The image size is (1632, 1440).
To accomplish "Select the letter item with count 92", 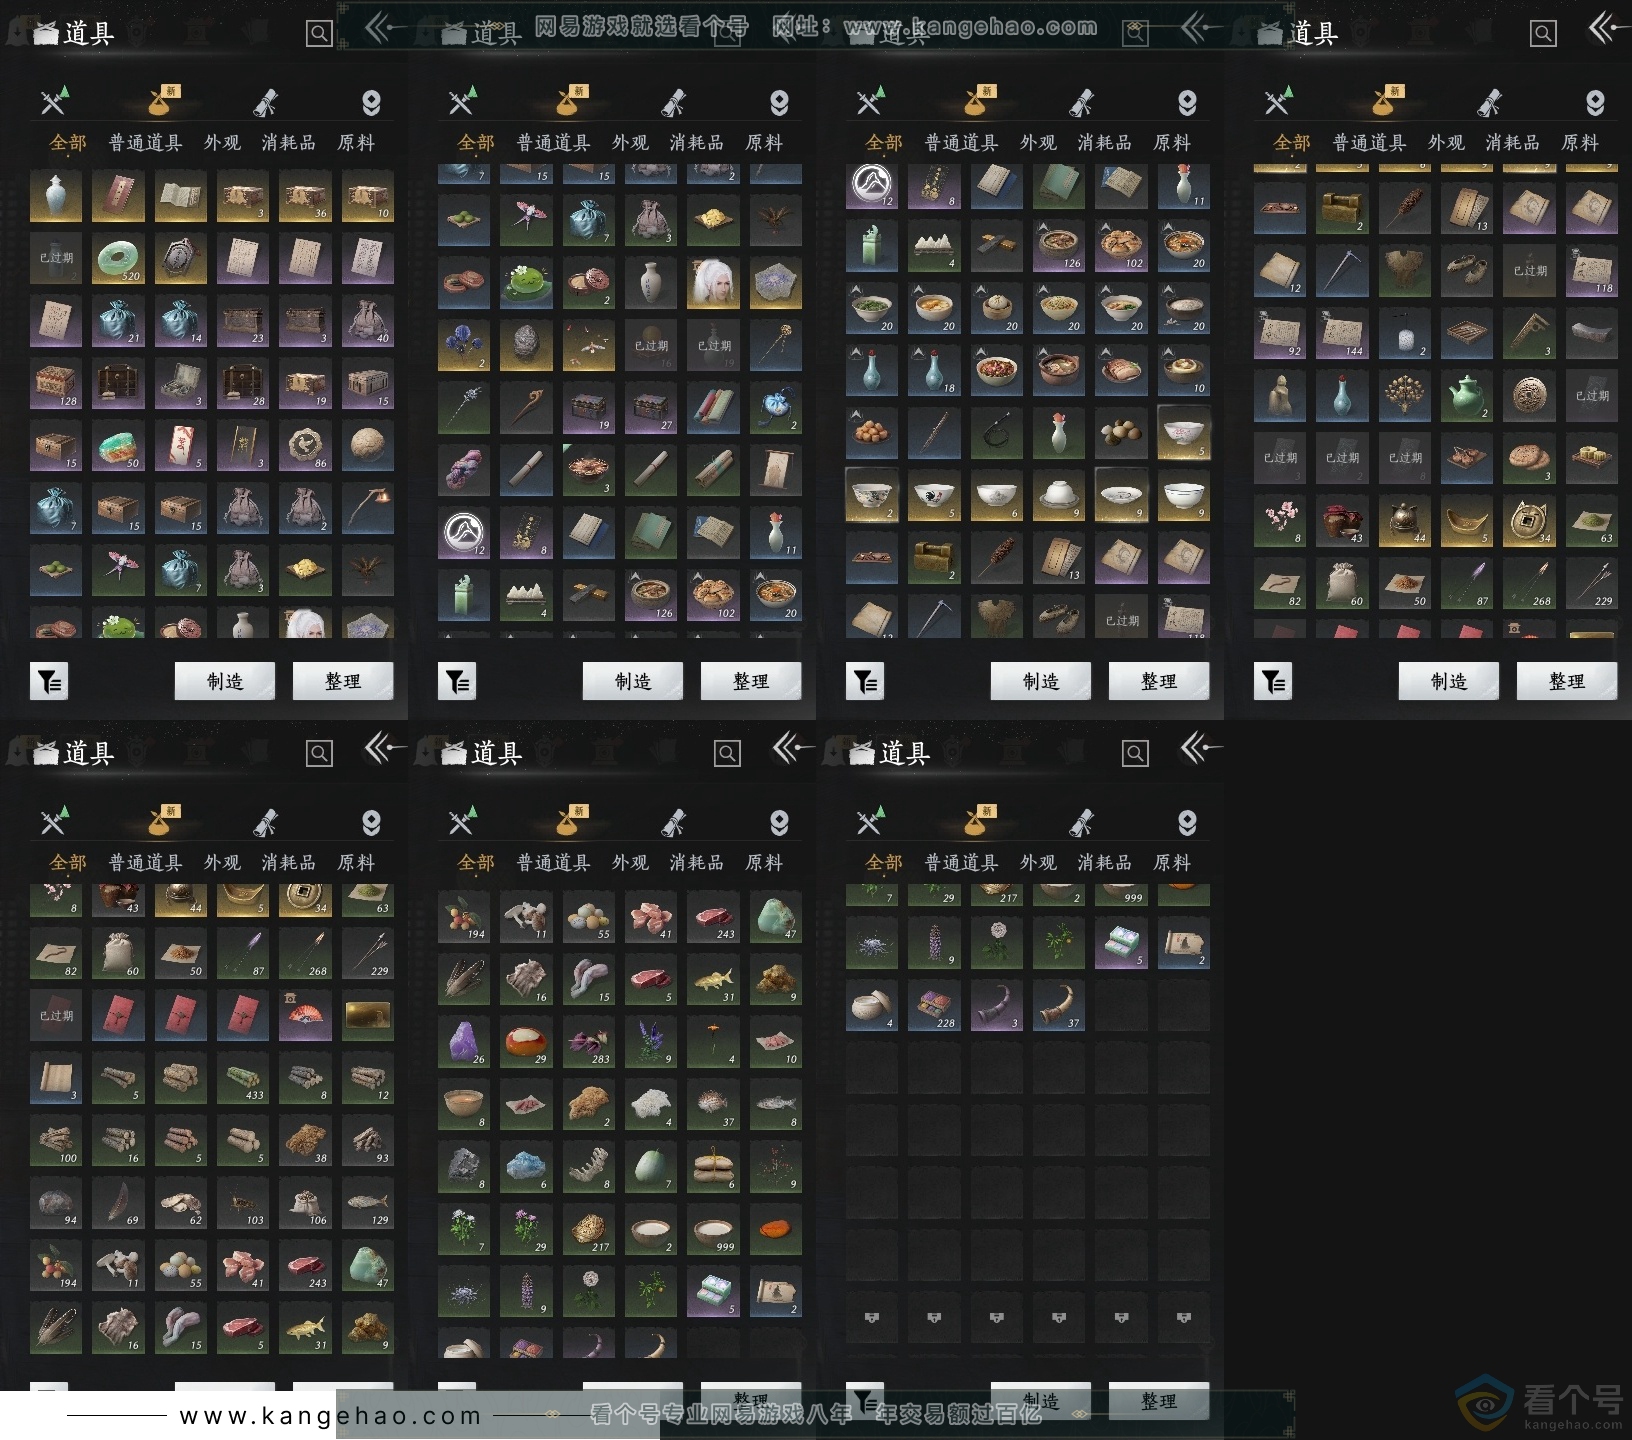I will 1280,334.
